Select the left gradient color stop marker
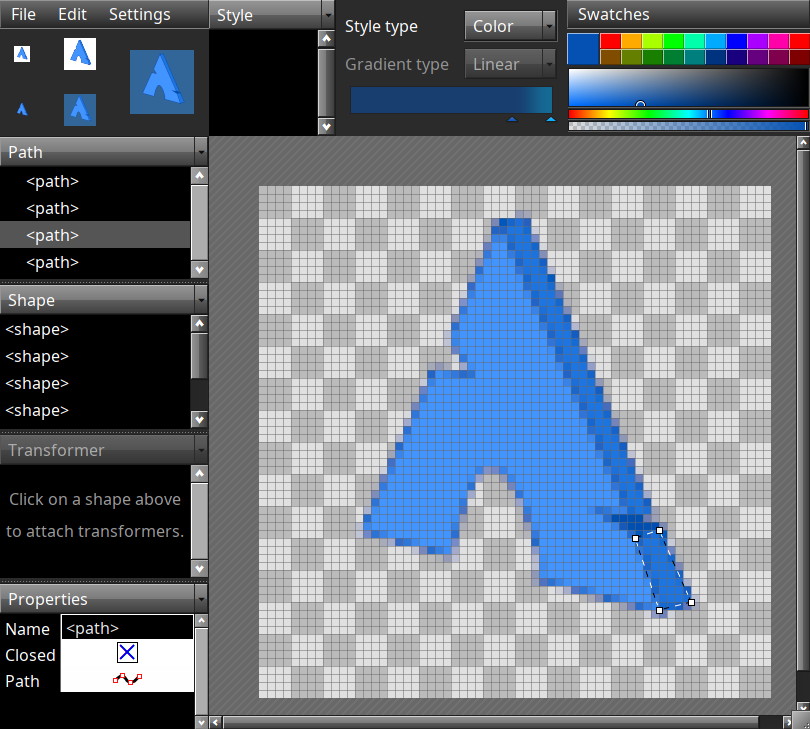The width and height of the screenshot is (810, 729). pos(512,119)
